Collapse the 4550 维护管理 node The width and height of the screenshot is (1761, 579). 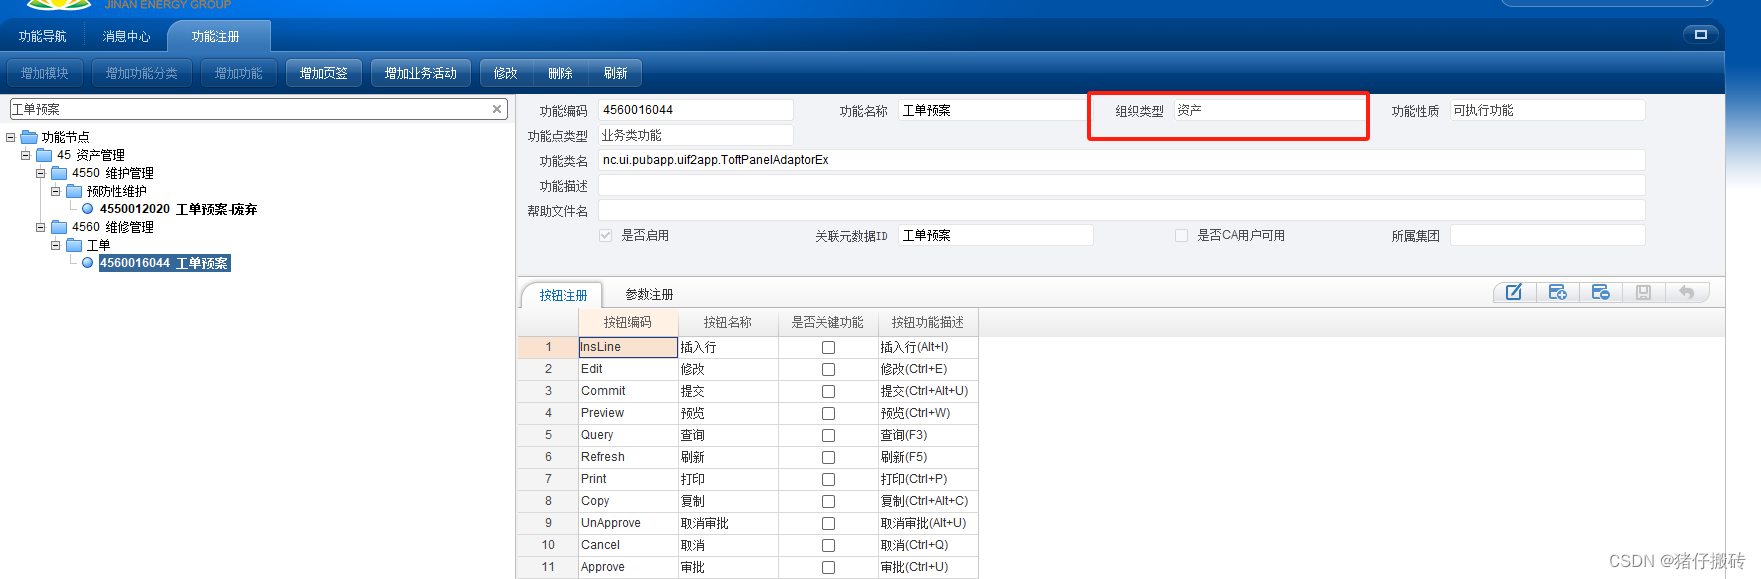click(41, 173)
